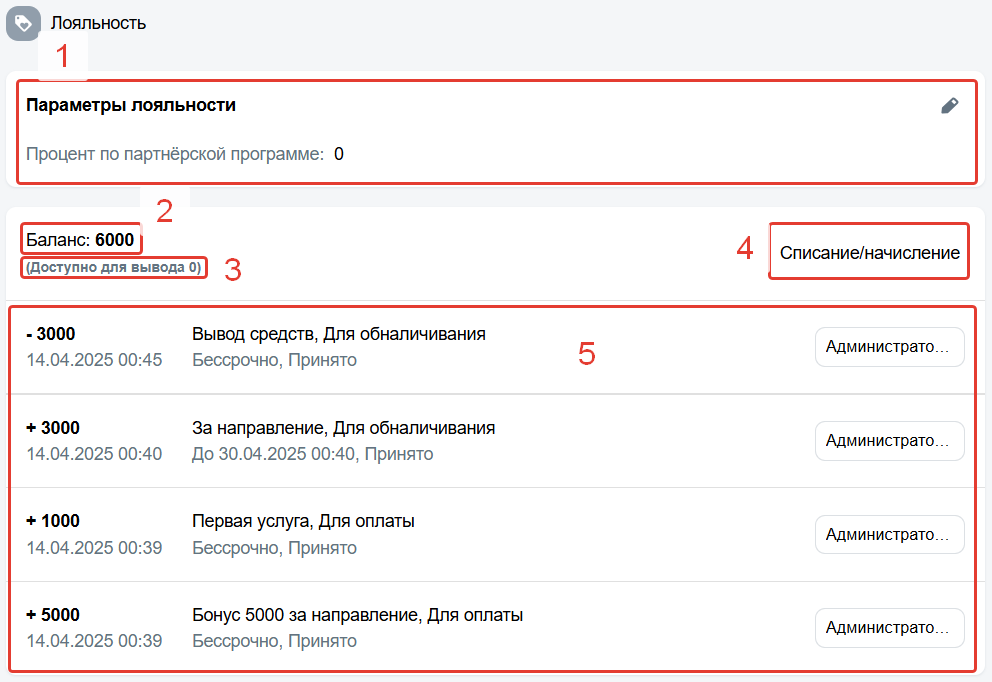Screen dimensions: 992x682
Task: Select the Первая услуга, Для оплаты entry
Action: 303,521
